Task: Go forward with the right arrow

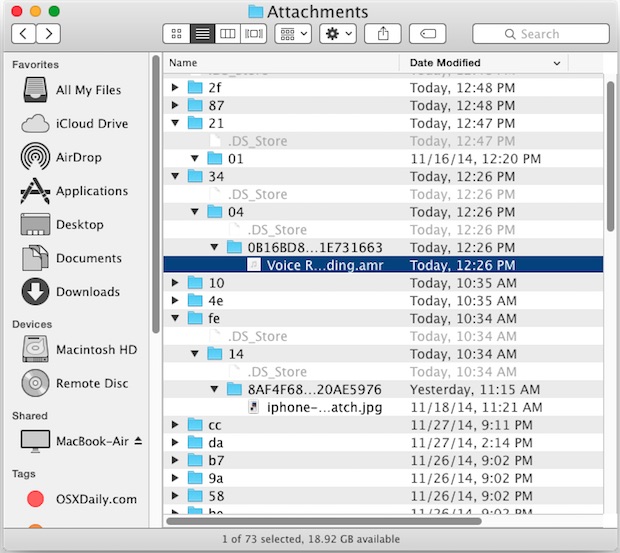Action: point(48,34)
